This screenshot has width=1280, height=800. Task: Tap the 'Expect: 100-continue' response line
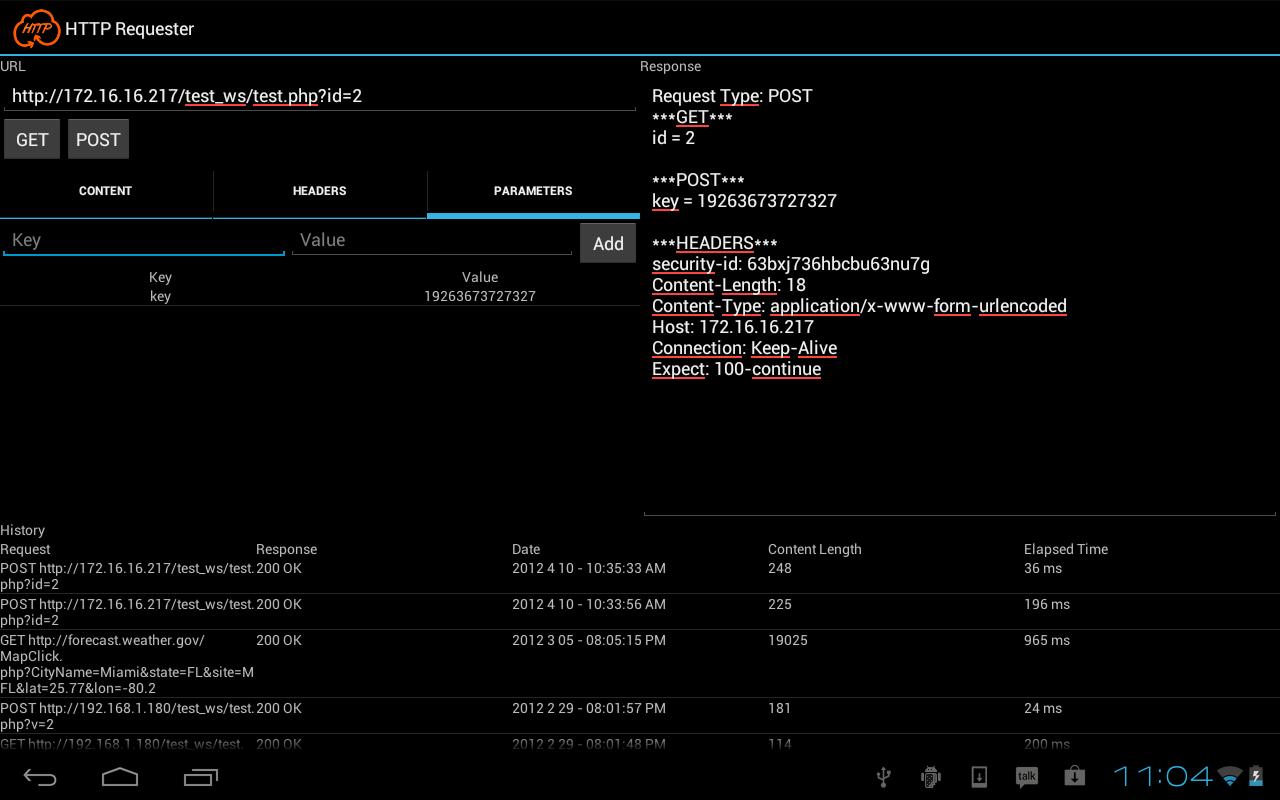(x=736, y=369)
